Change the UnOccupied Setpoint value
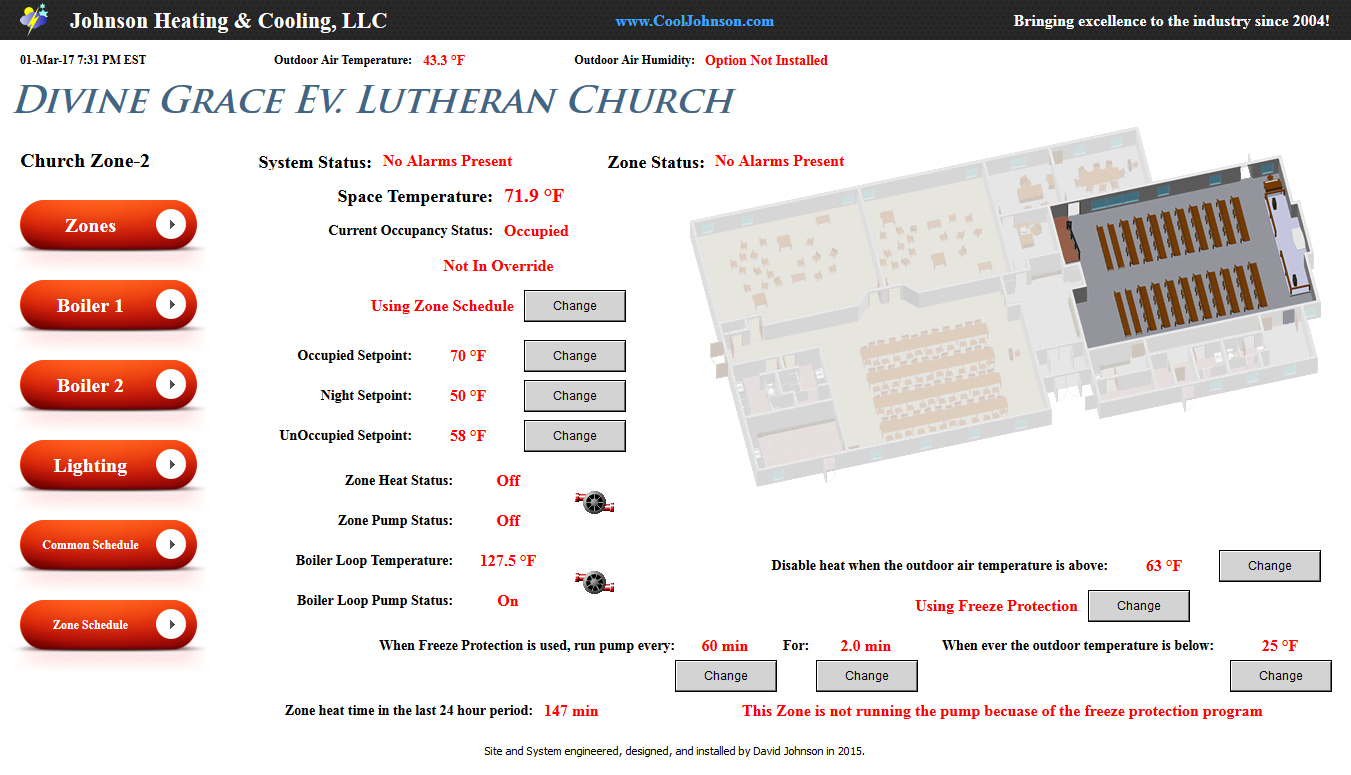 pyautogui.click(x=575, y=436)
